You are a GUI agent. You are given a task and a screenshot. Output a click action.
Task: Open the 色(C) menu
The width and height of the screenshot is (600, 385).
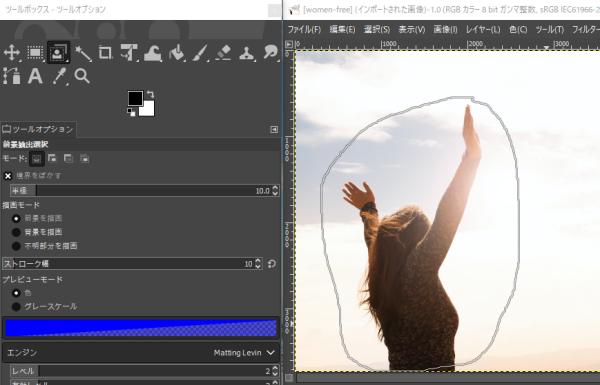click(518, 29)
